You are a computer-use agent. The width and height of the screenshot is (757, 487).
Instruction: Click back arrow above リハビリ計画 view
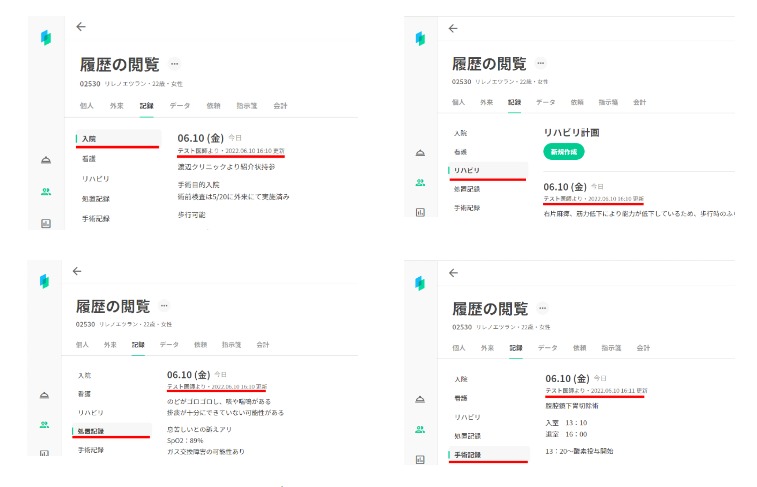pyautogui.click(x=453, y=28)
